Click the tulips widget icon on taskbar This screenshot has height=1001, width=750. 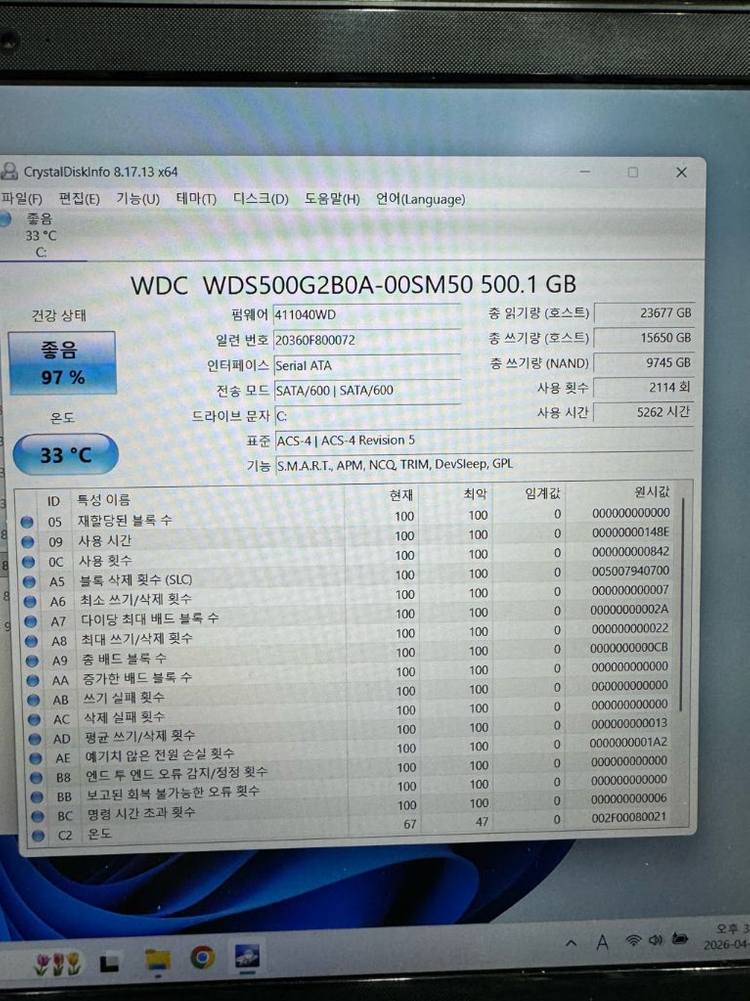(57, 964)
